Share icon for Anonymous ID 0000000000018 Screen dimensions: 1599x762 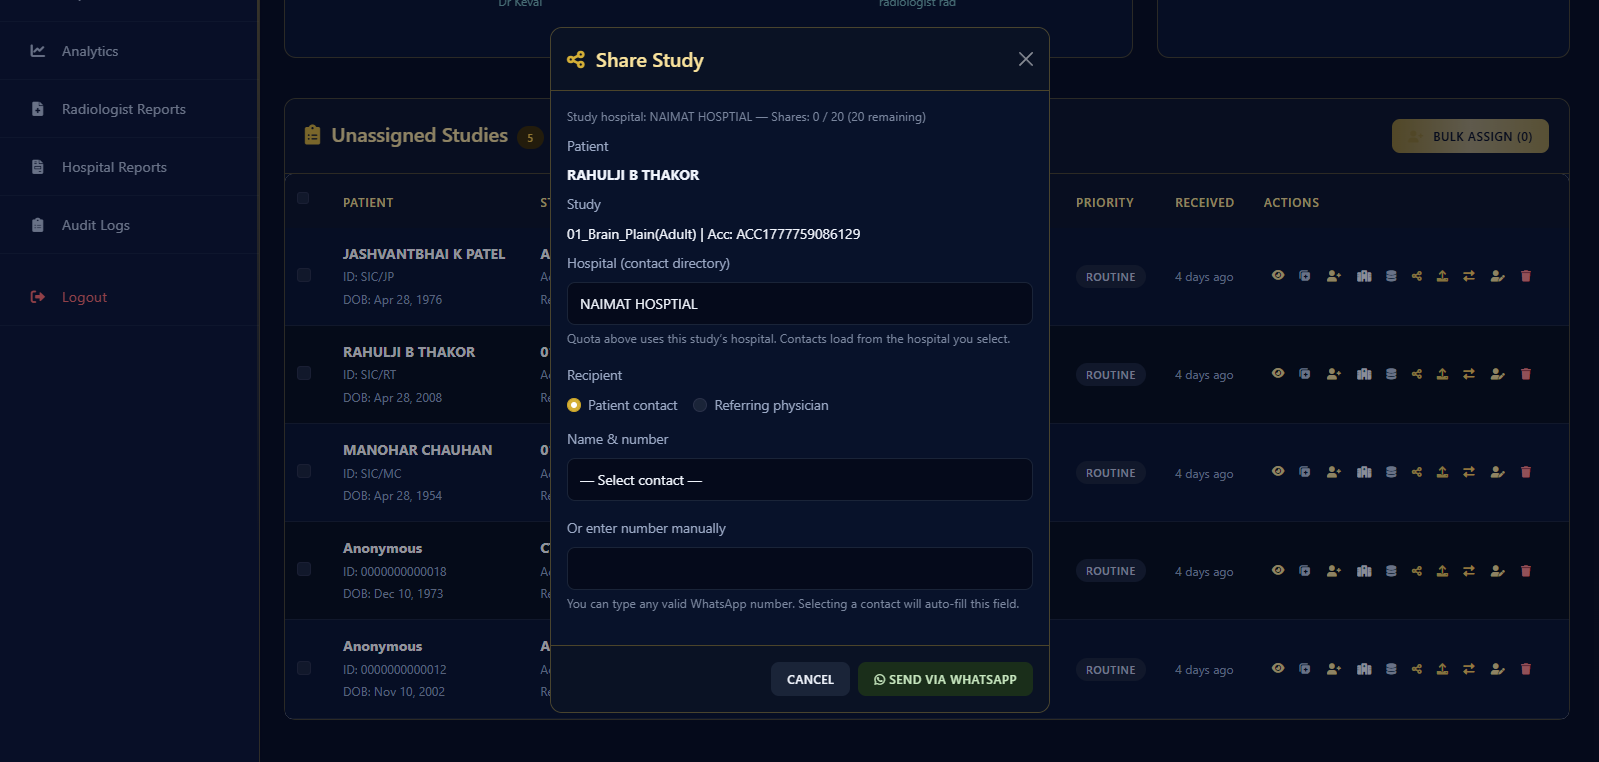1417,571
